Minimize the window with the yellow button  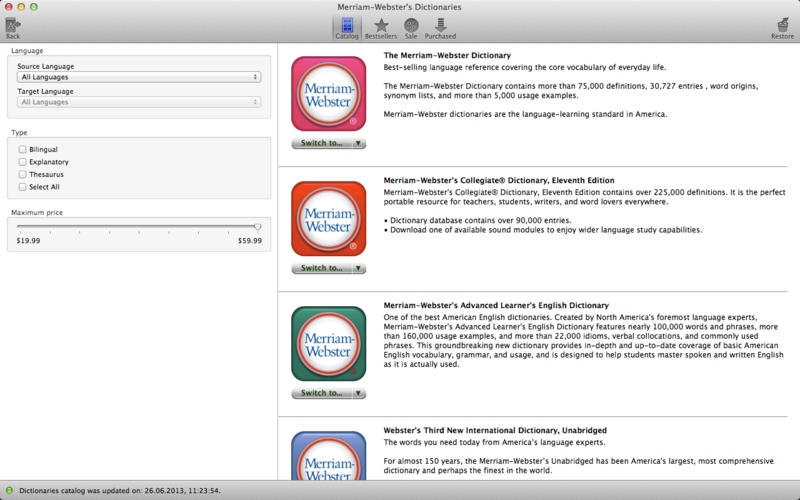pos(21,7)
